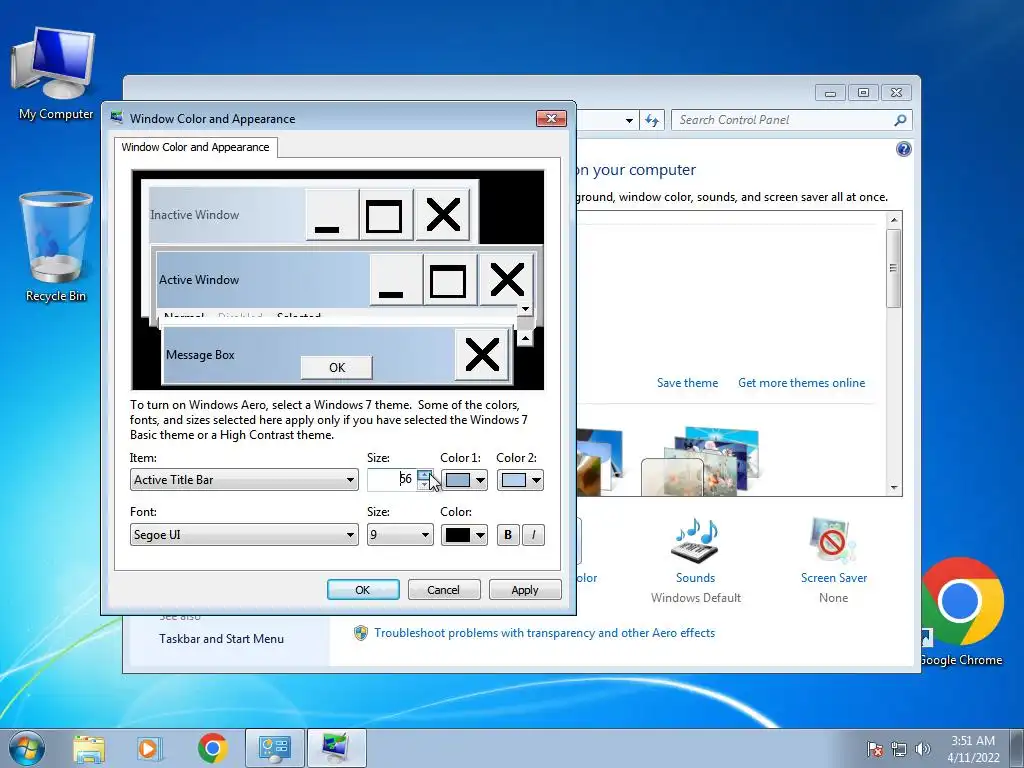1024x768 pixels.
Task: Open the Item dropdown showing Active Title Bar
Action: 244,480
